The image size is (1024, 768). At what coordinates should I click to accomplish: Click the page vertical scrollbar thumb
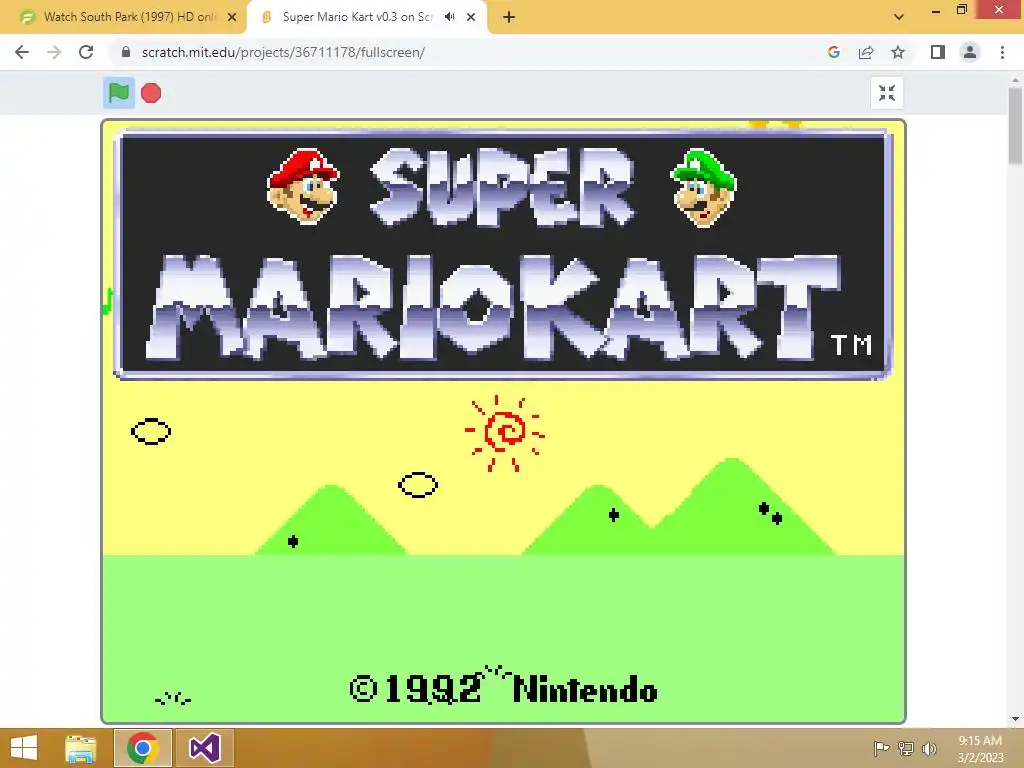pyautogui.click(x=1016, y=125)
